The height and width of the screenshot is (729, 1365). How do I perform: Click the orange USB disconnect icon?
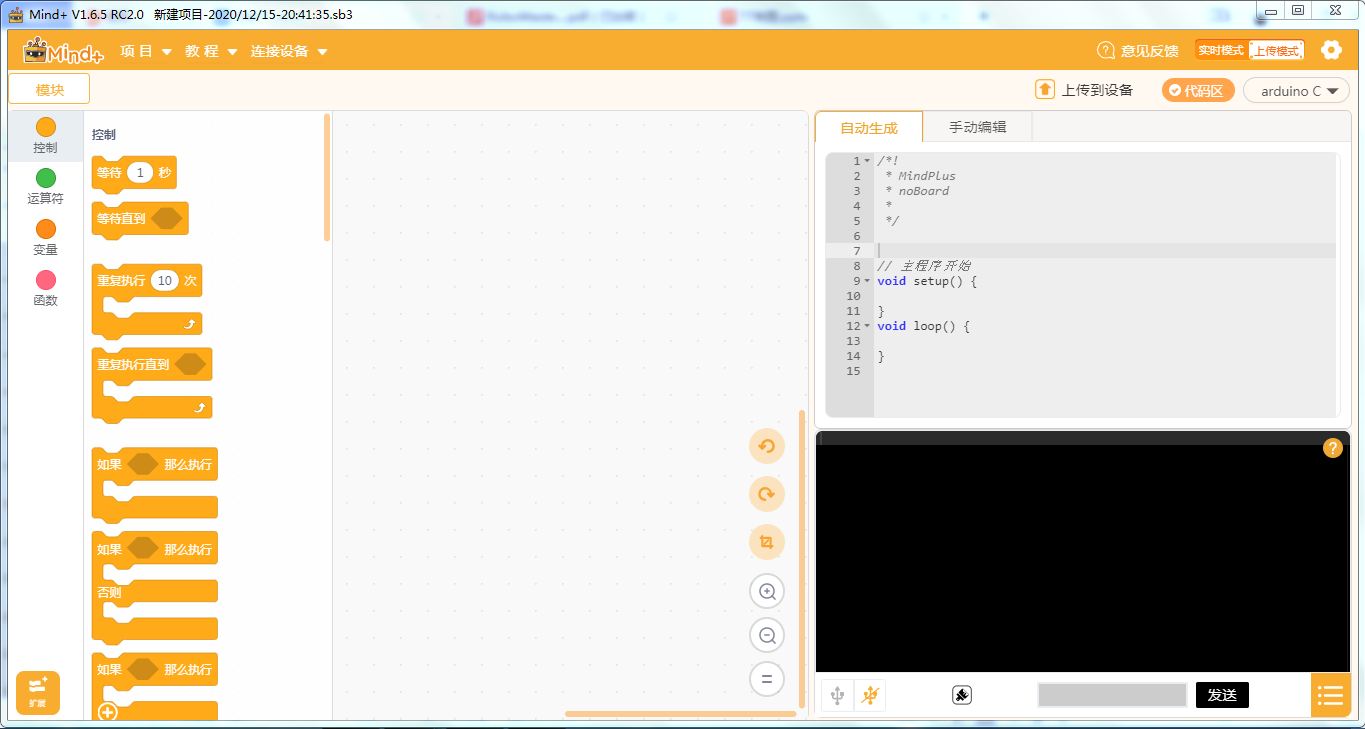tap(871, 694)
